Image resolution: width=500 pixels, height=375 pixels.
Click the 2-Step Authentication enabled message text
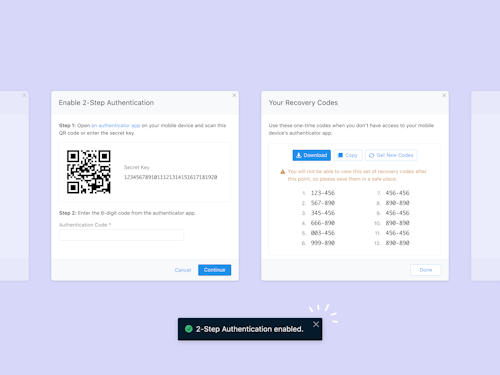click(250, 329)
